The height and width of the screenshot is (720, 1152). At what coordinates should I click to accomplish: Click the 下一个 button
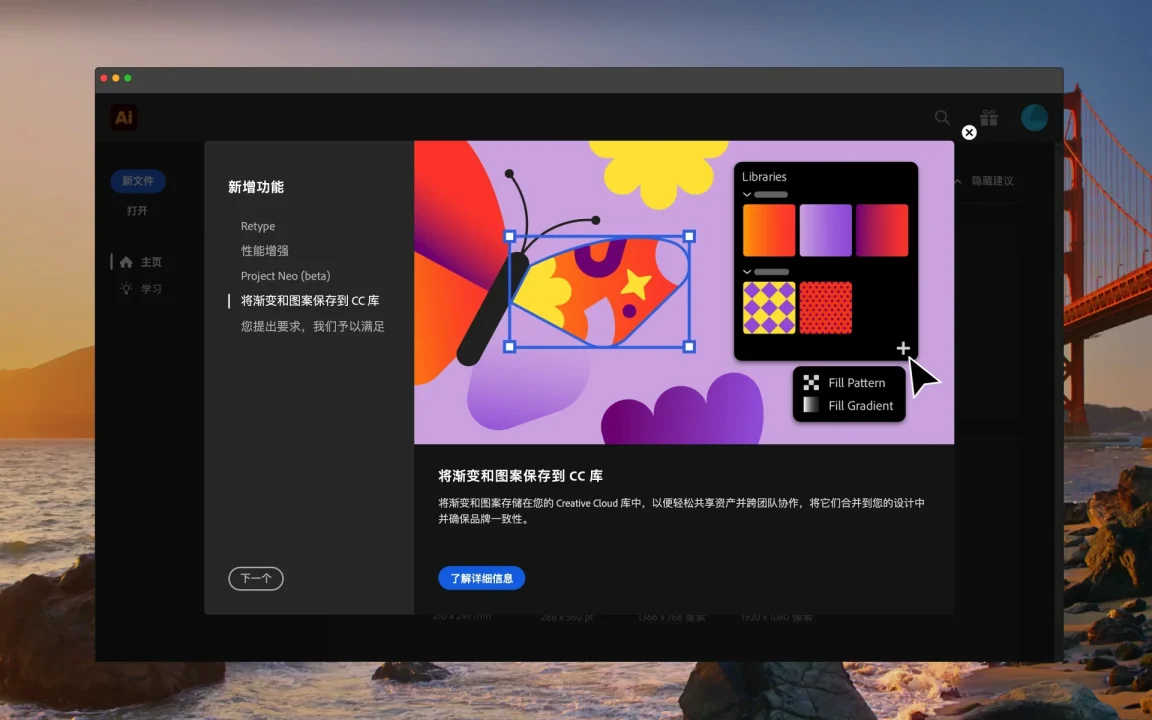pos(256,578)
